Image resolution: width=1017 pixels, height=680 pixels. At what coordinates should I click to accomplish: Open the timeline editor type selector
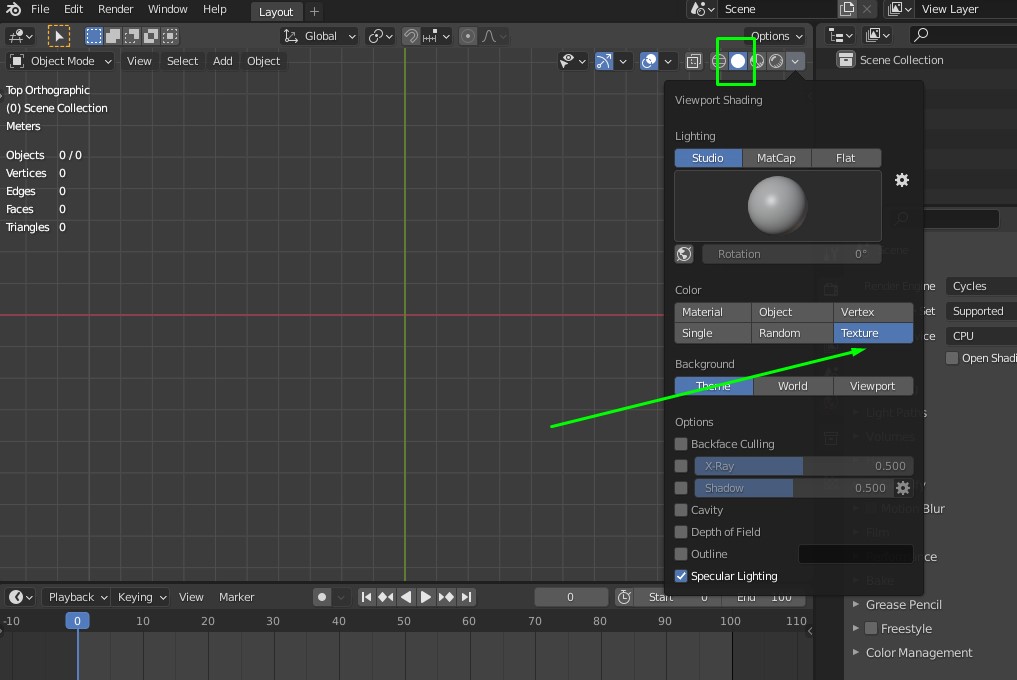pyautogui.click(x=21, y=597)
